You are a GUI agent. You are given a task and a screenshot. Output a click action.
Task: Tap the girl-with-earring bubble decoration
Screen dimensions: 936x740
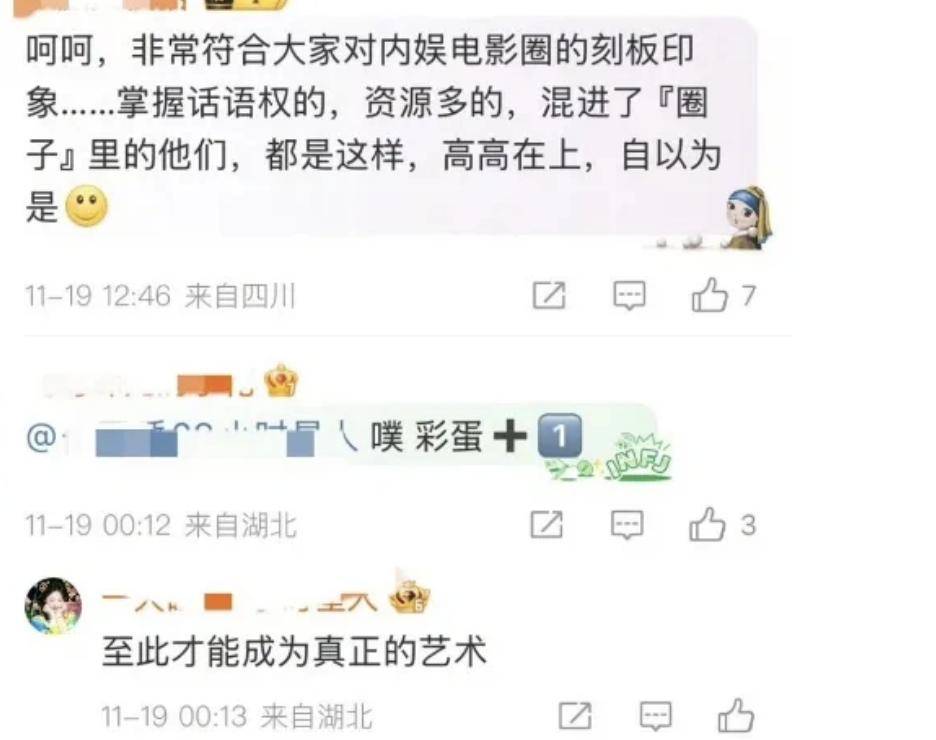coord(747,218)
